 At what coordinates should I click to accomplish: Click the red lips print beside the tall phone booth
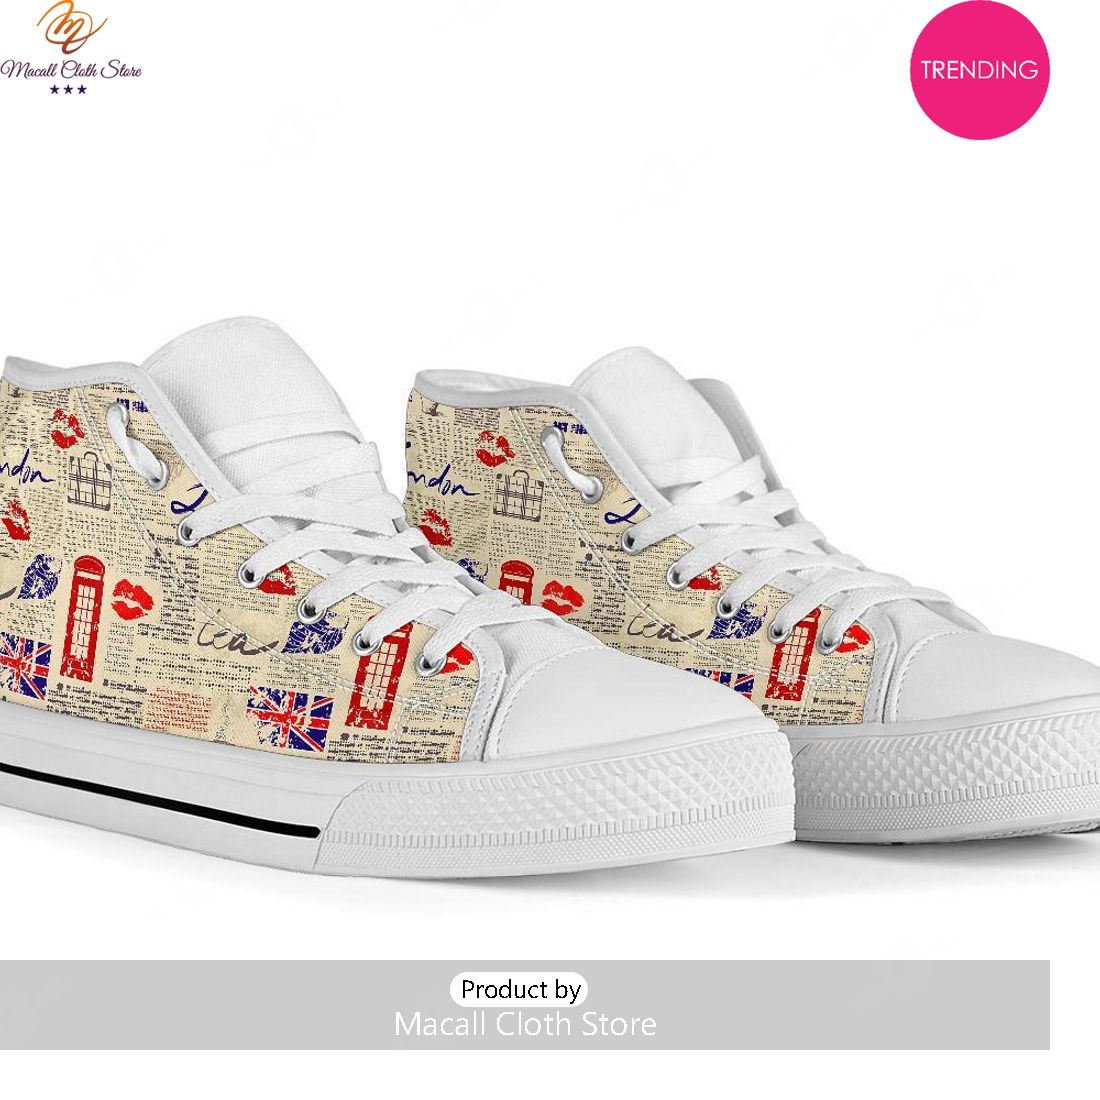pos(132,600)
